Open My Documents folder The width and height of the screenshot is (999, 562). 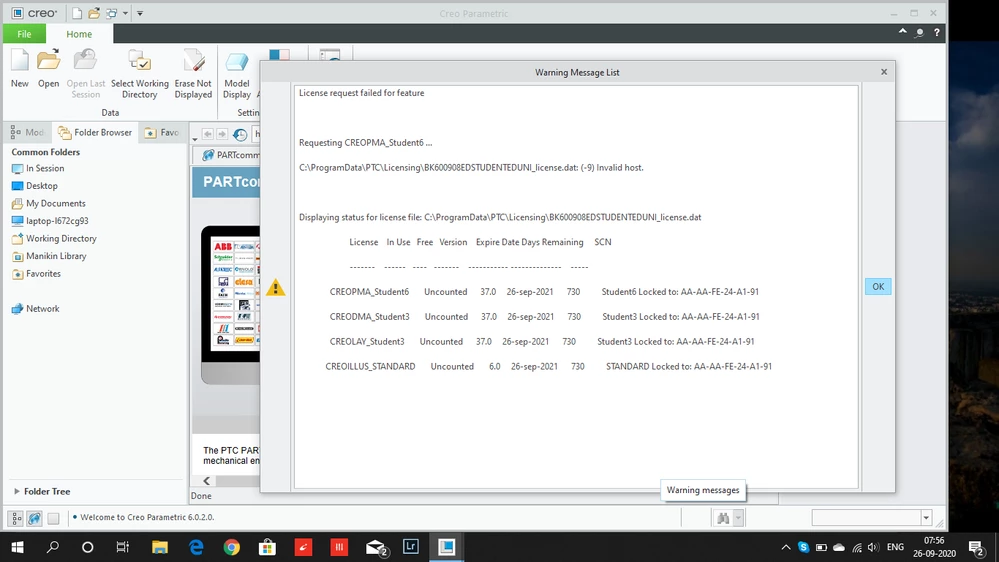click(x=48, y=203)
